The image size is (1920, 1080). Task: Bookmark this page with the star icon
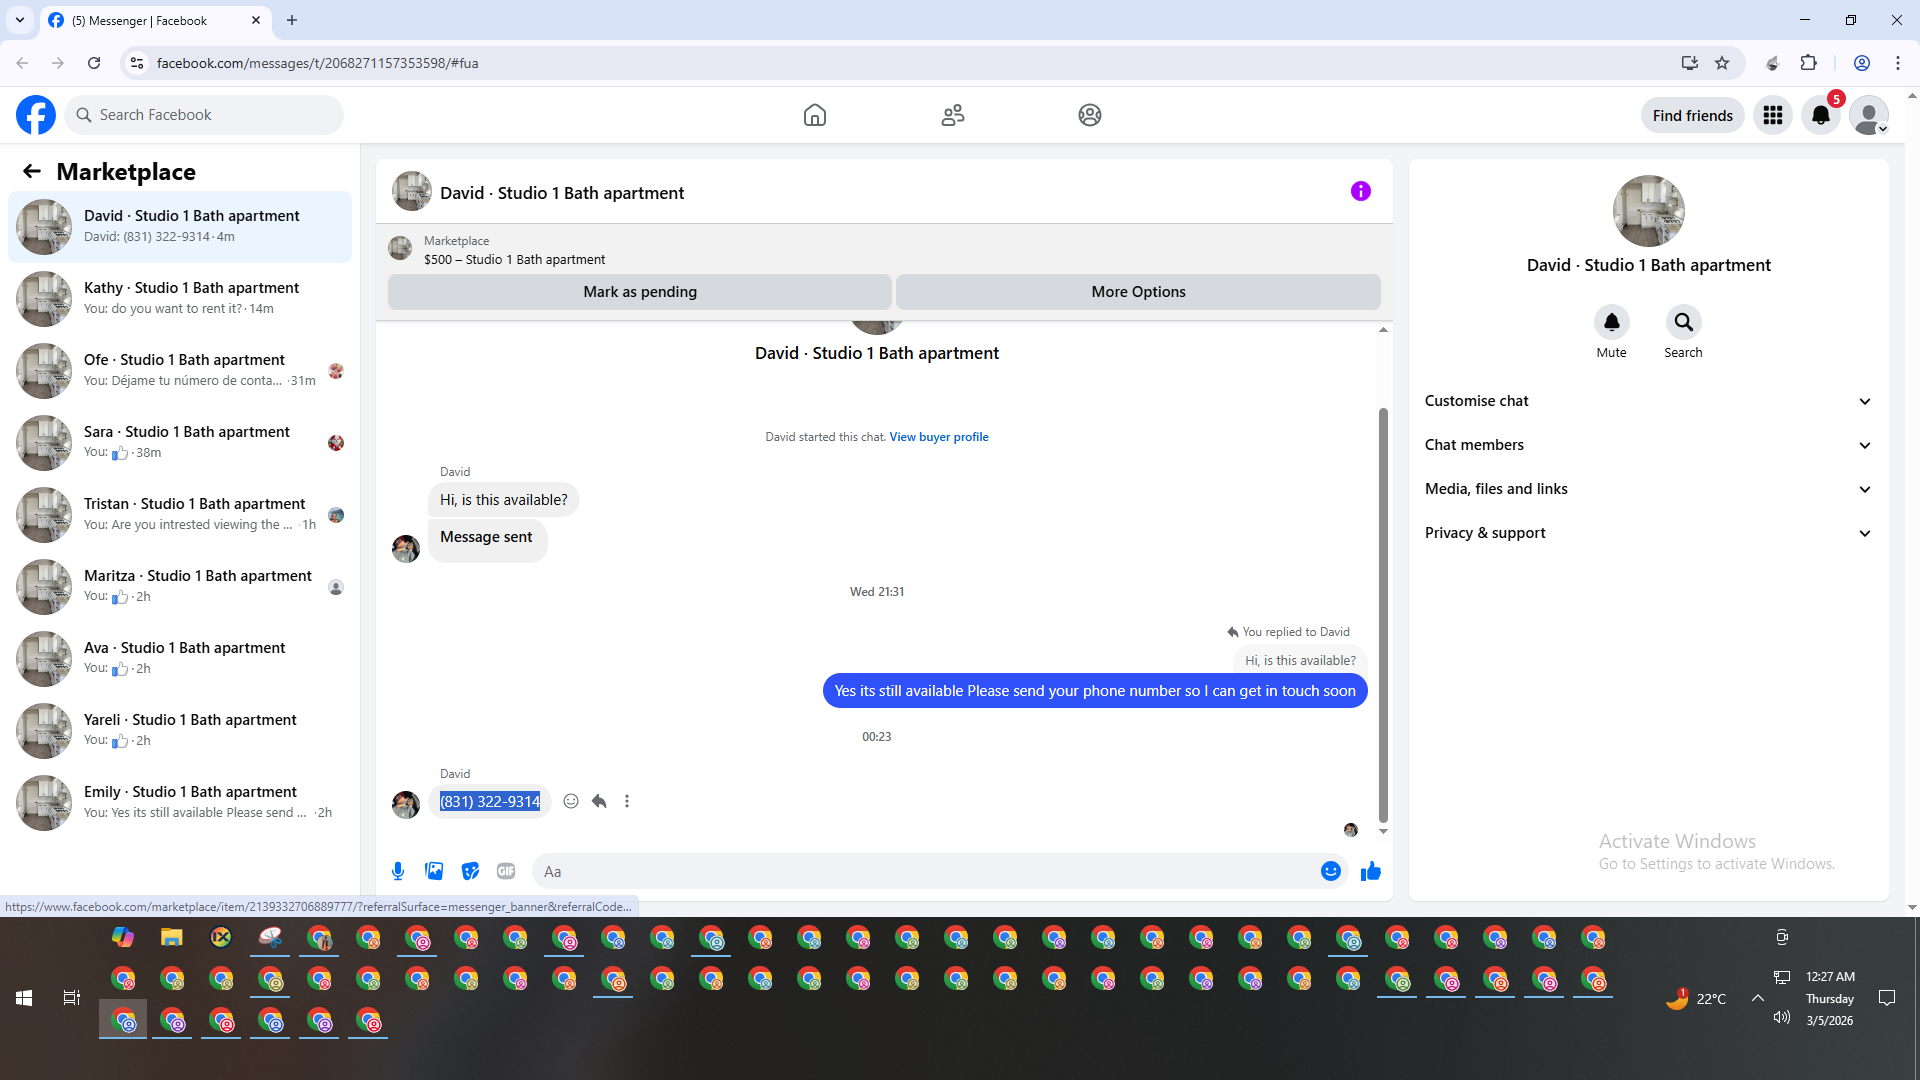pyautogui.click(x=1722, y=63)
